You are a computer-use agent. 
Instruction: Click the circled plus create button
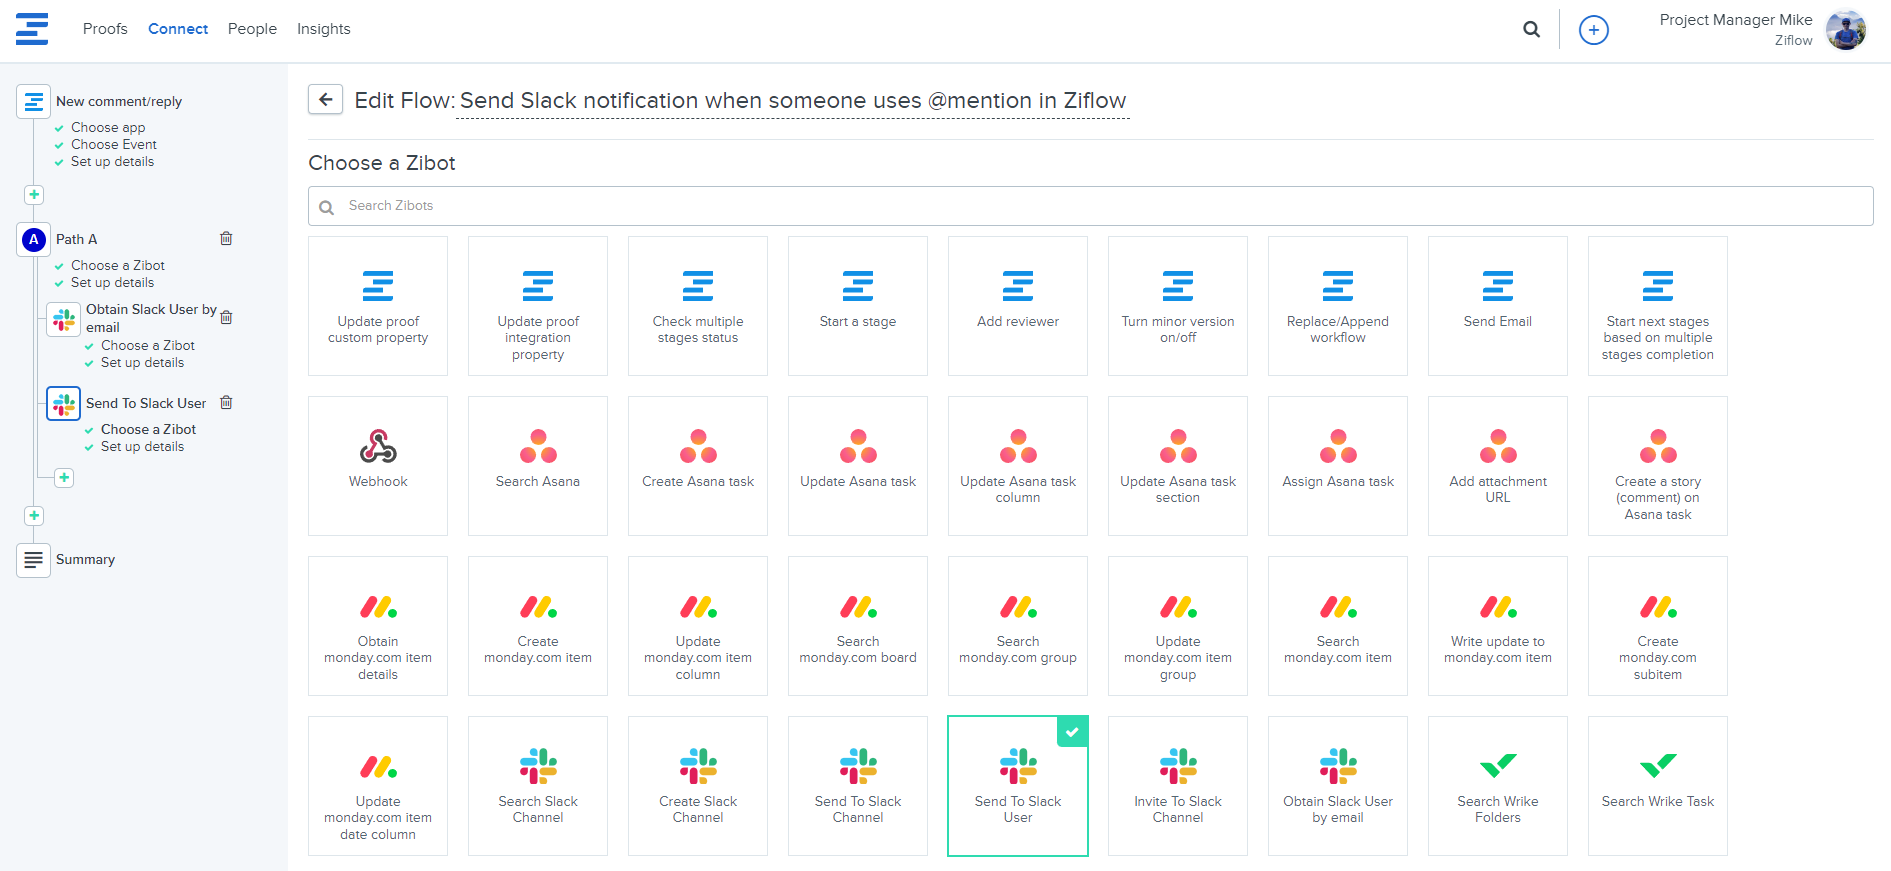[1593, 30]
